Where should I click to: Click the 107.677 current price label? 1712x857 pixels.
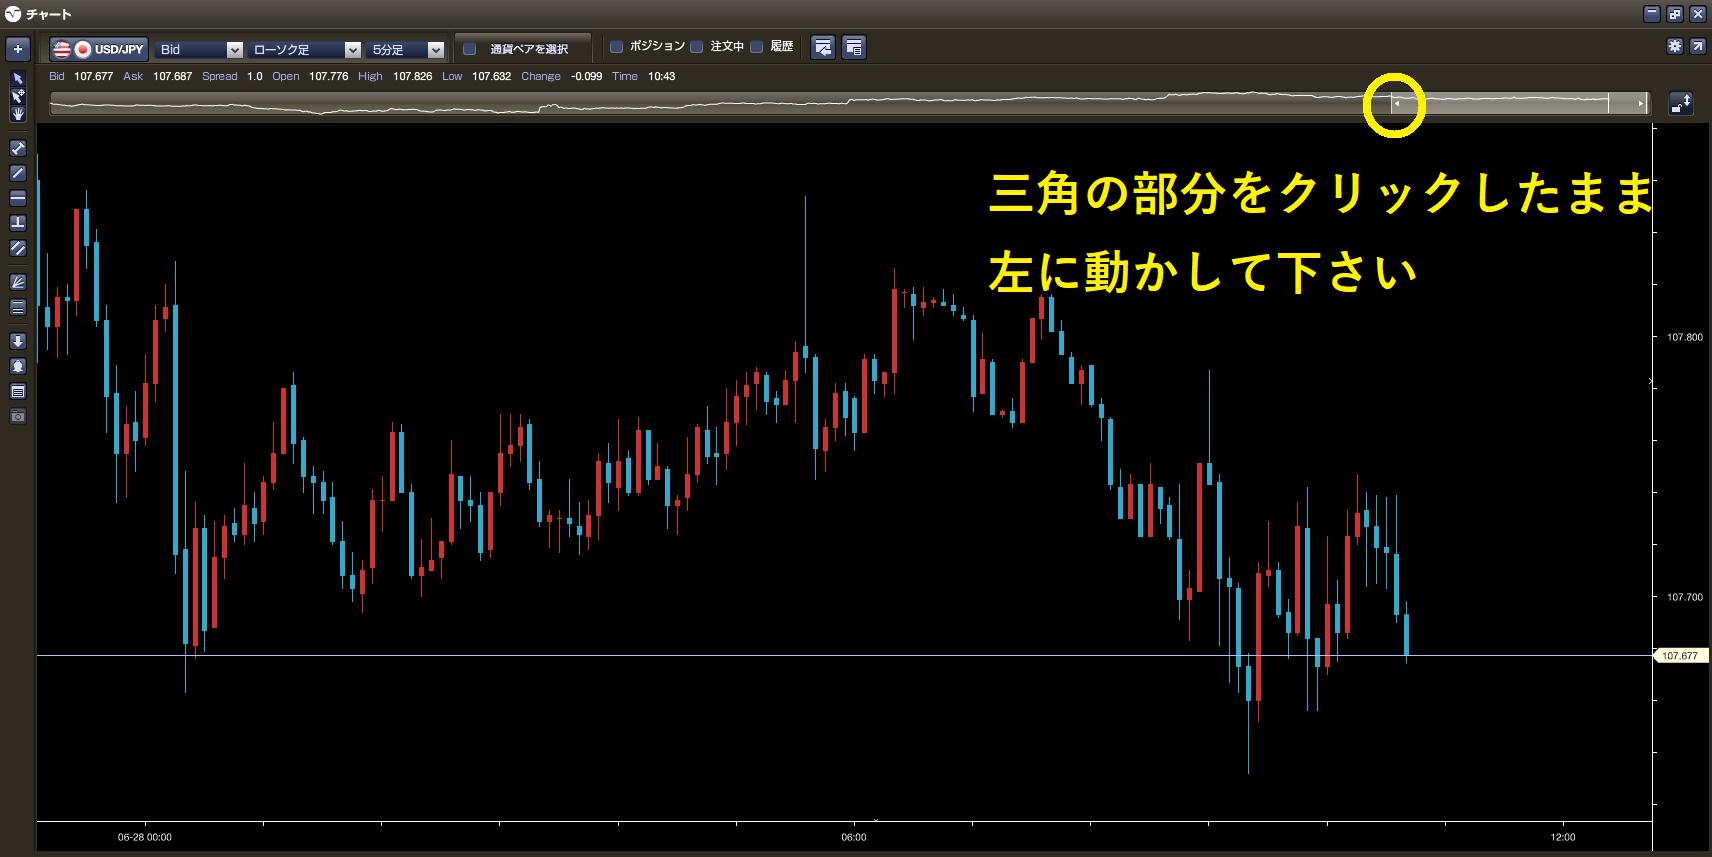(x=1680, y=656)
